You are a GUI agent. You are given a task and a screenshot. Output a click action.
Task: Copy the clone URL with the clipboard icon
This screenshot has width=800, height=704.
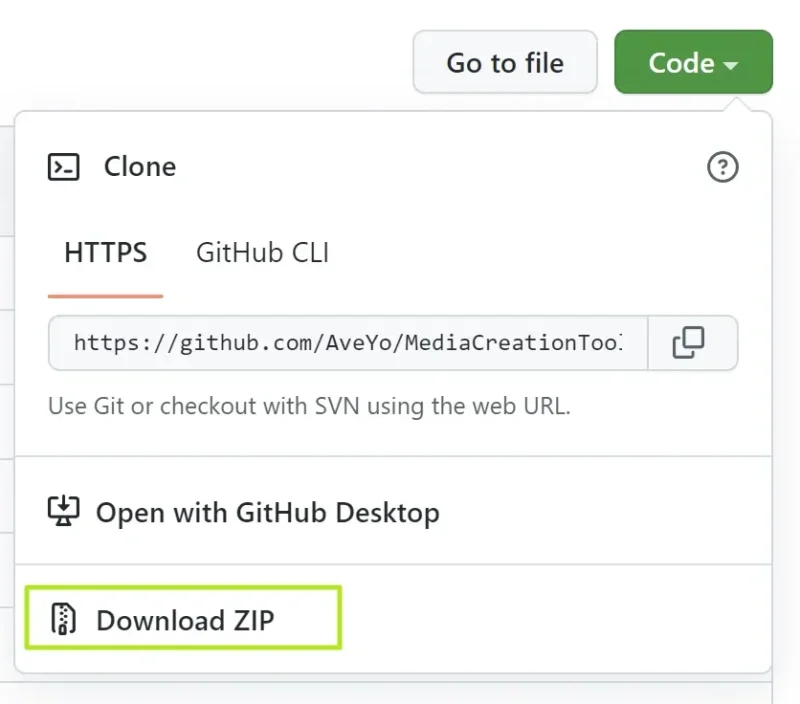click(x=688, y=343)
